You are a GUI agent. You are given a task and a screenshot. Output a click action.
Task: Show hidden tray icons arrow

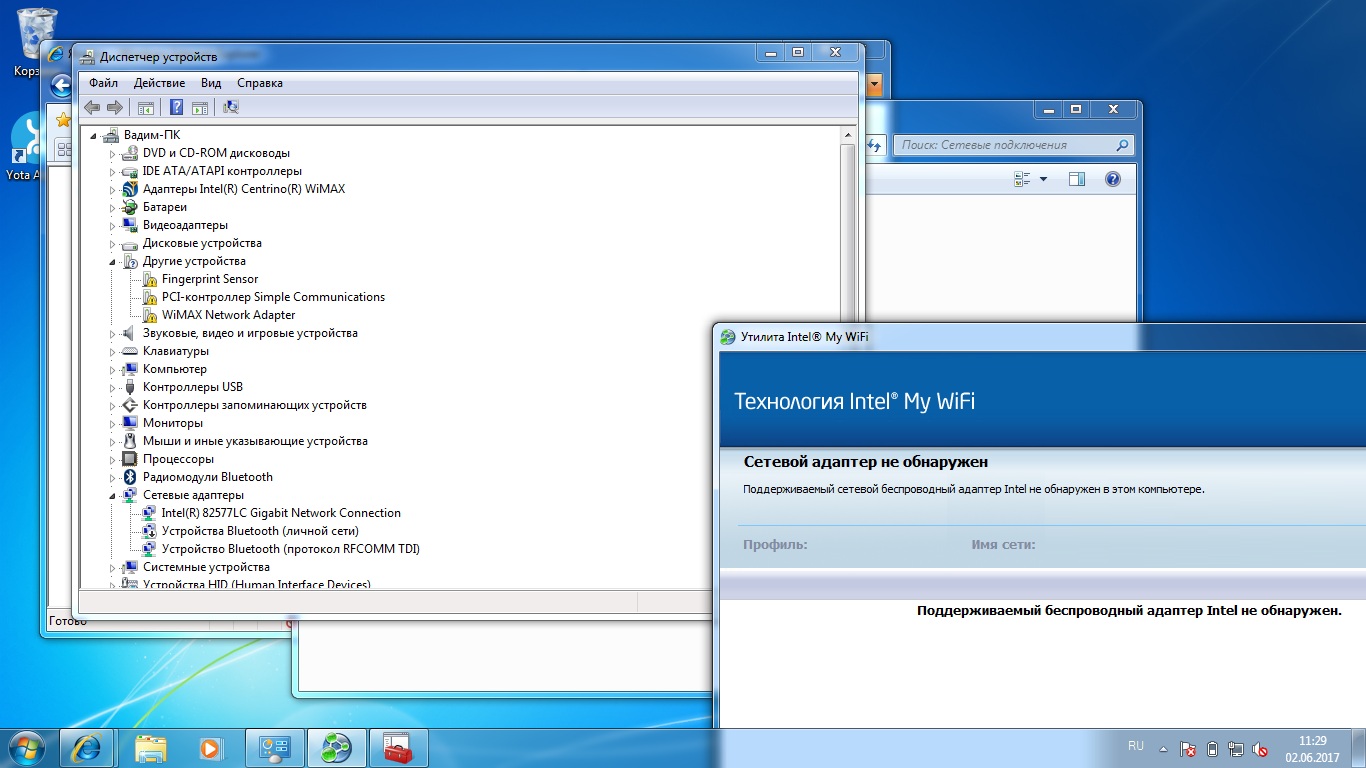pos(1163,748)
